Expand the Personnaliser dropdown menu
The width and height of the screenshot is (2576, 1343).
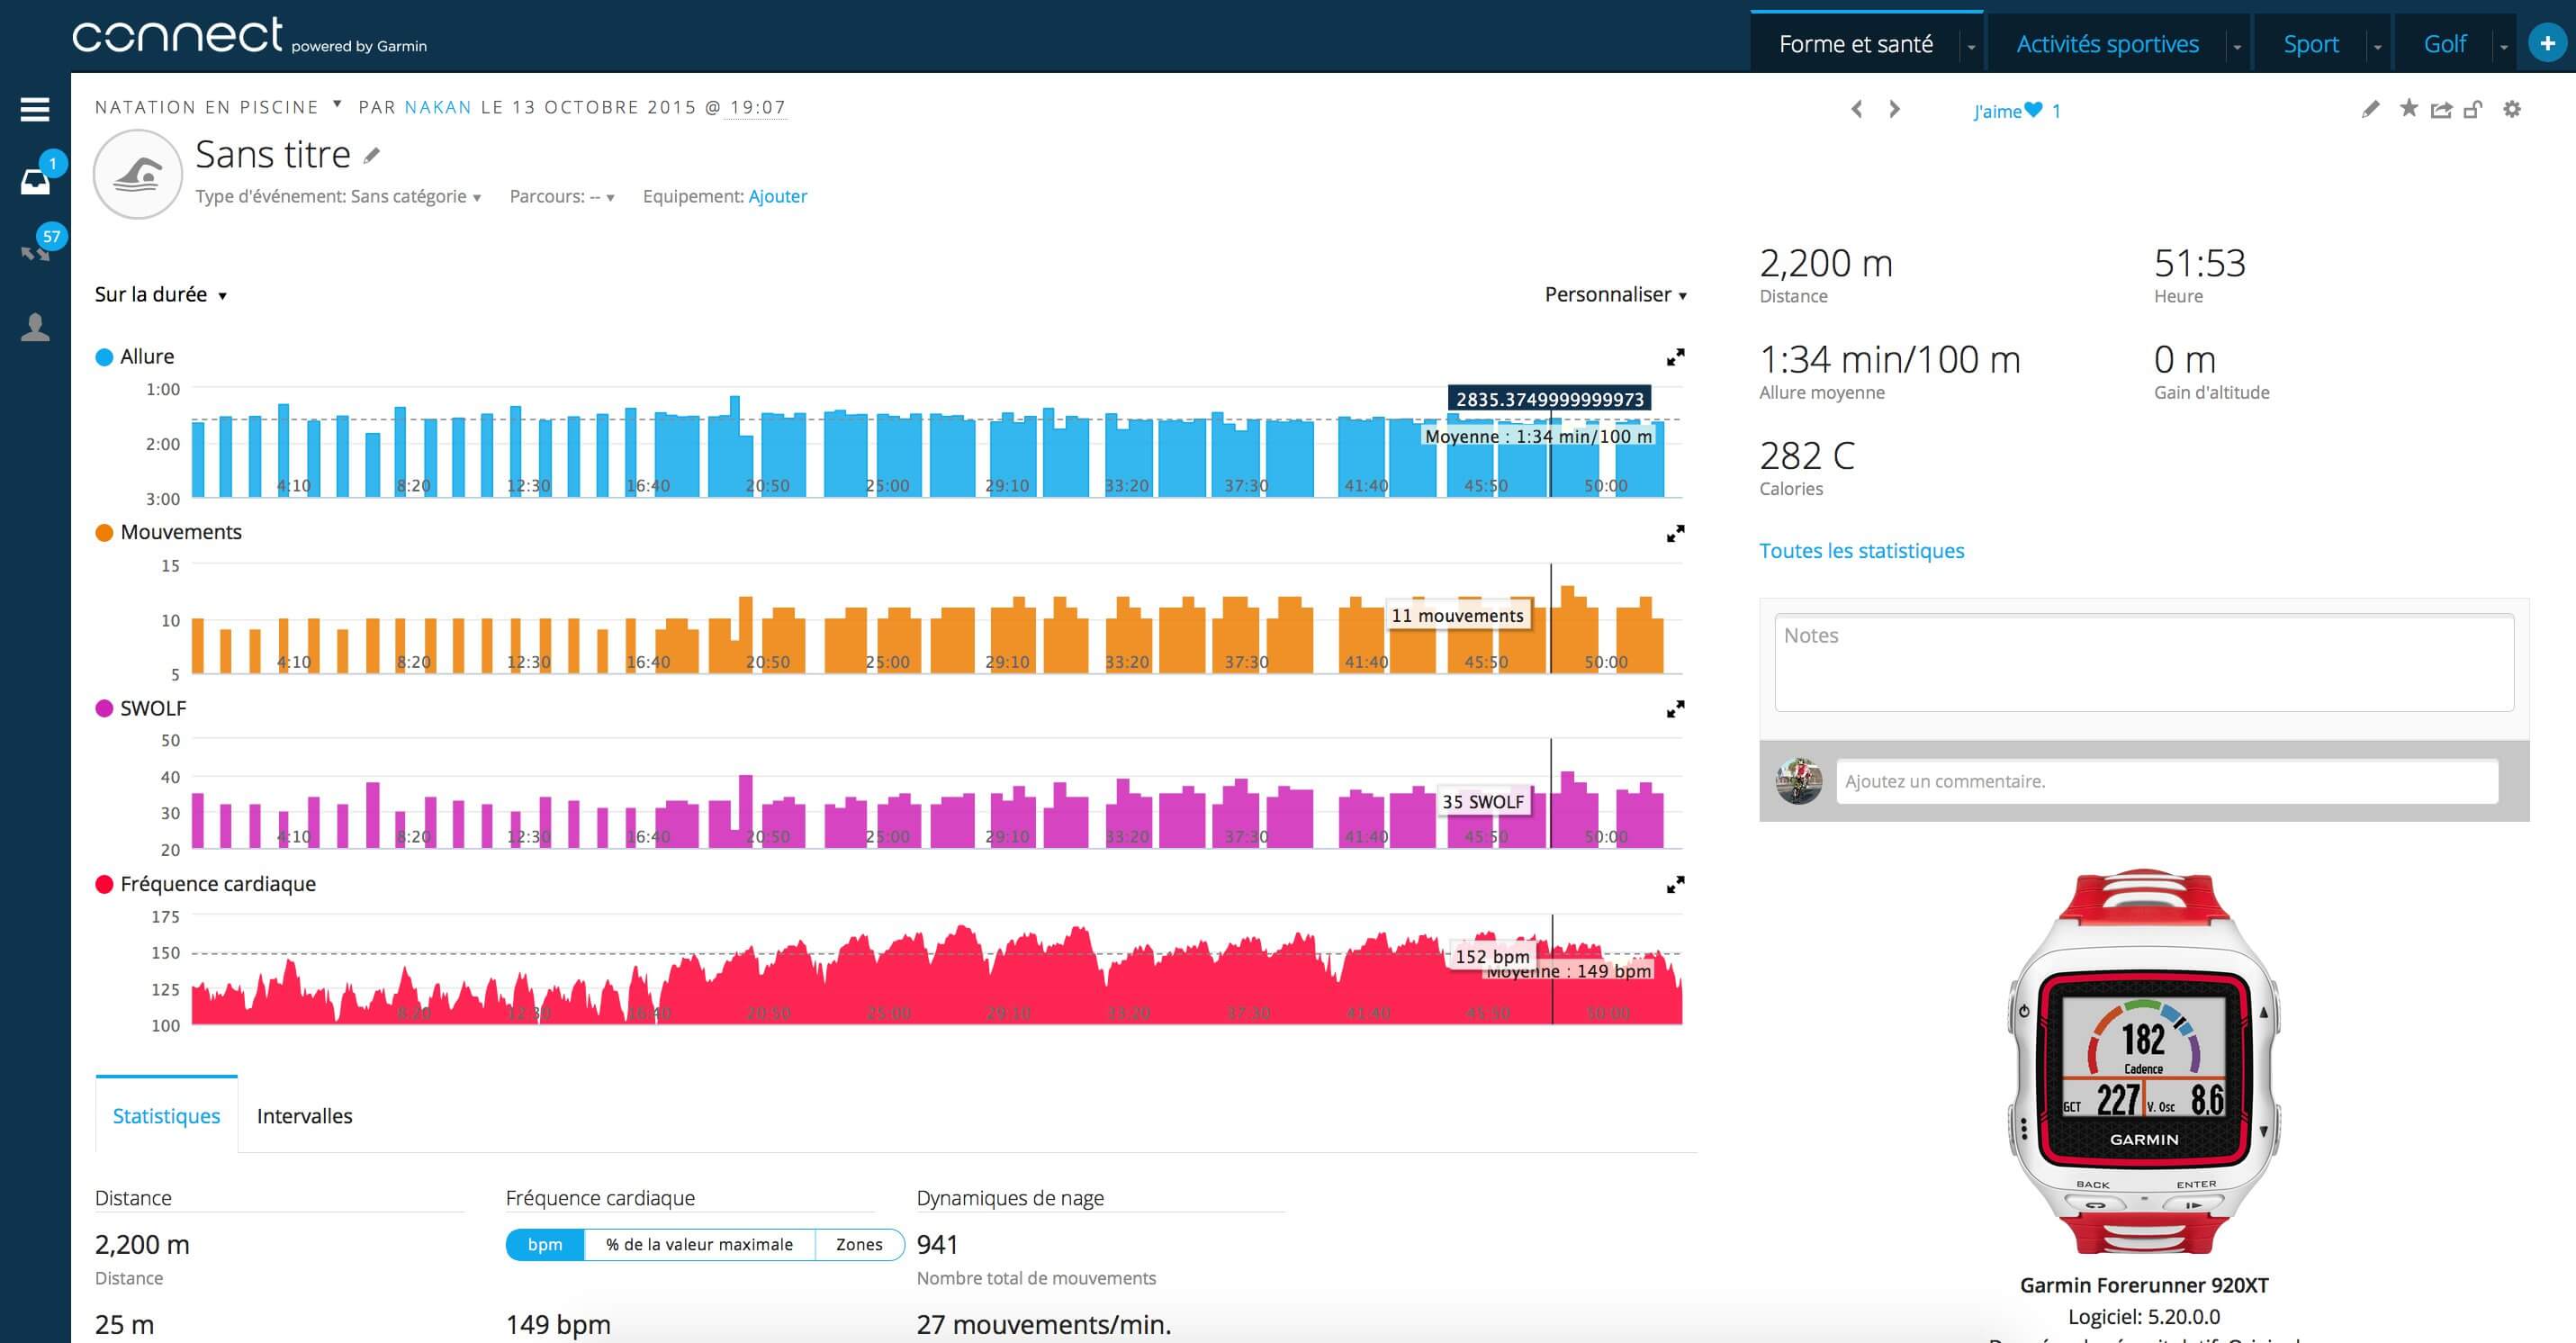pyautogui.click(x=1608, y=295)
